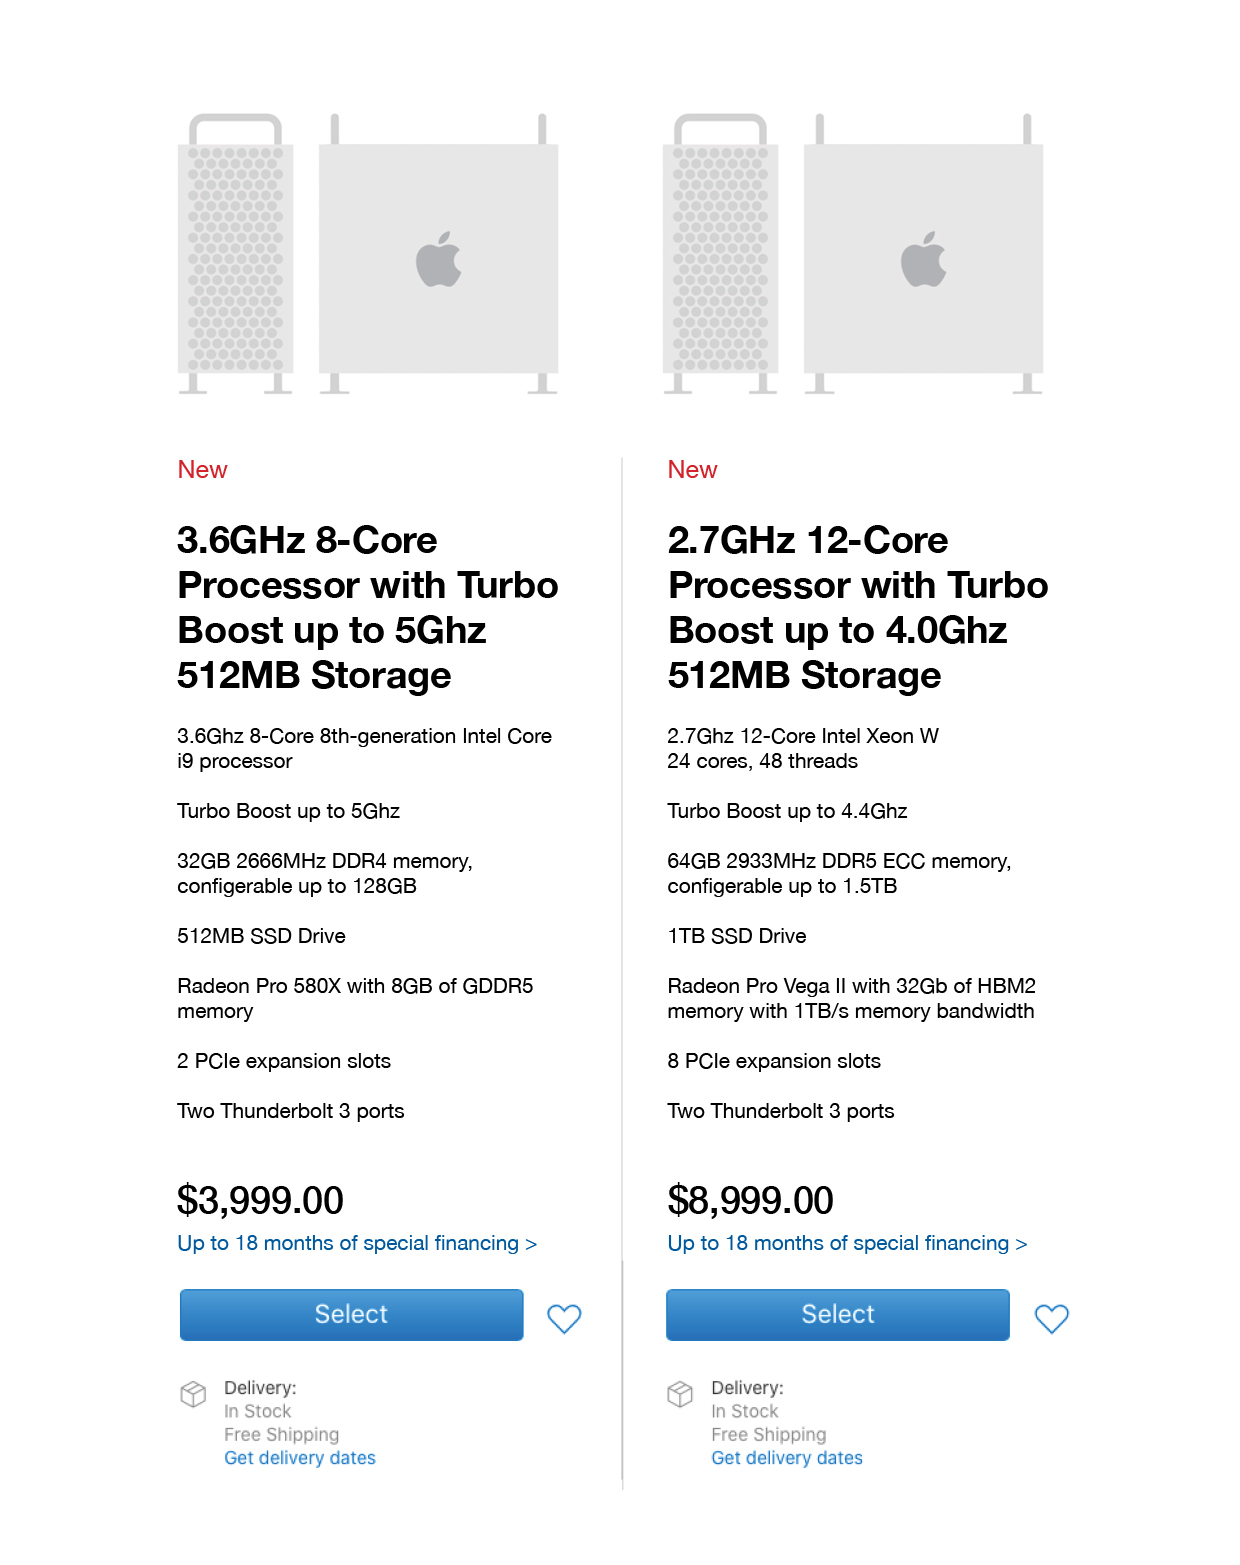The width and height of the screenshot is (1240, 1565).
Task: Favorite the 3.6GHz 8-Core model with the heart icon
Action: point(564,1318)
